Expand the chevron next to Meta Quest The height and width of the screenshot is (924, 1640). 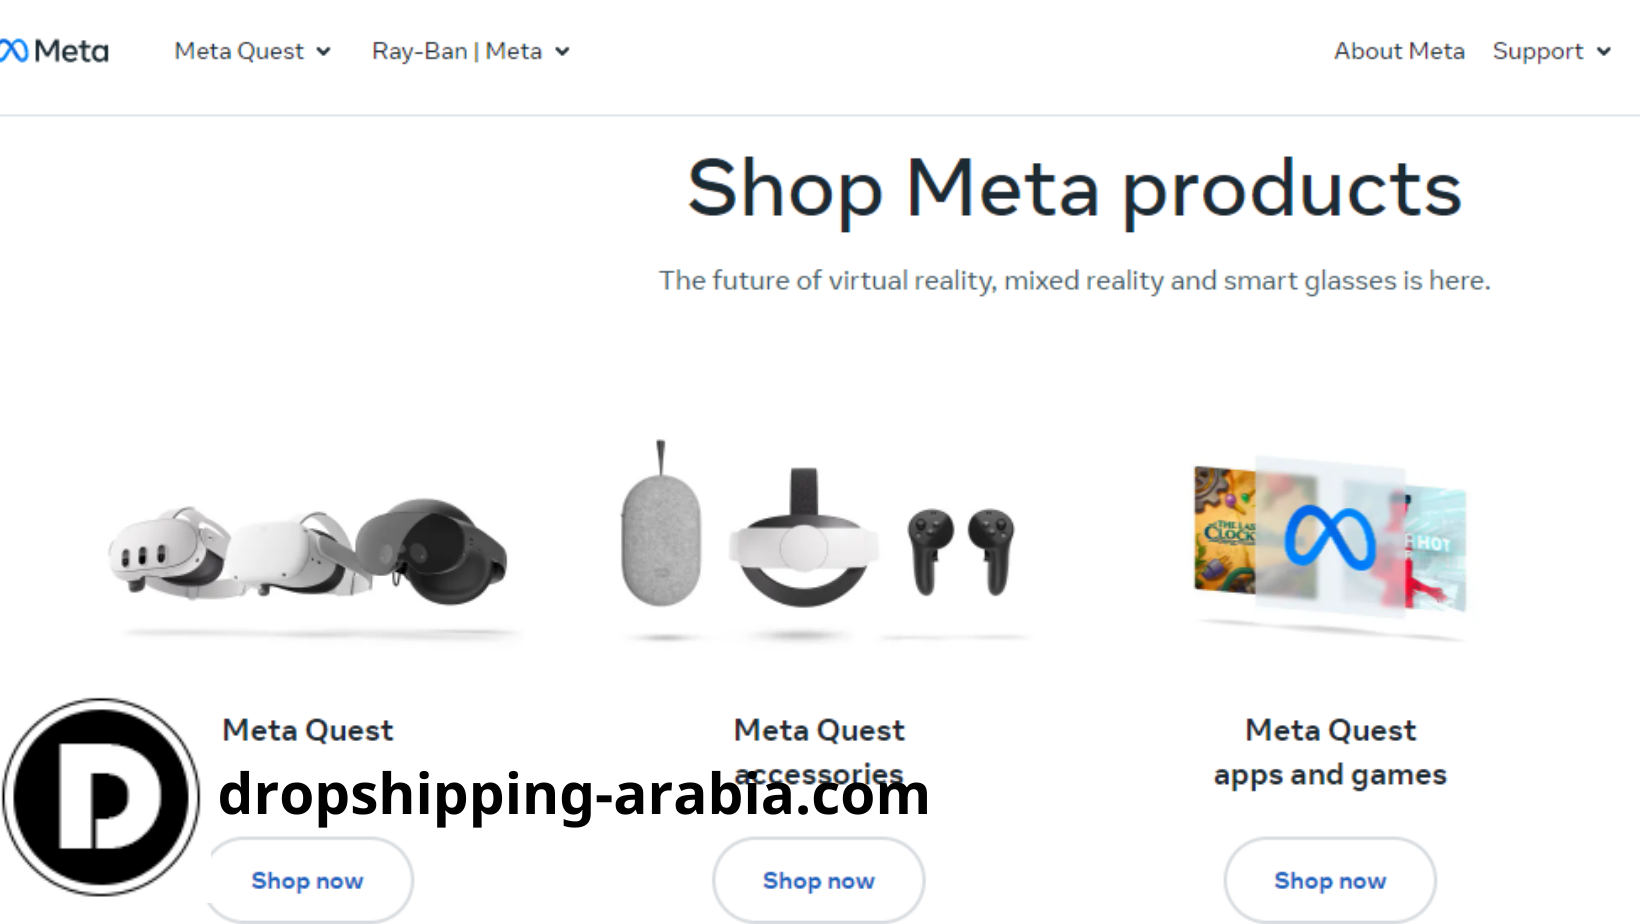323,52
